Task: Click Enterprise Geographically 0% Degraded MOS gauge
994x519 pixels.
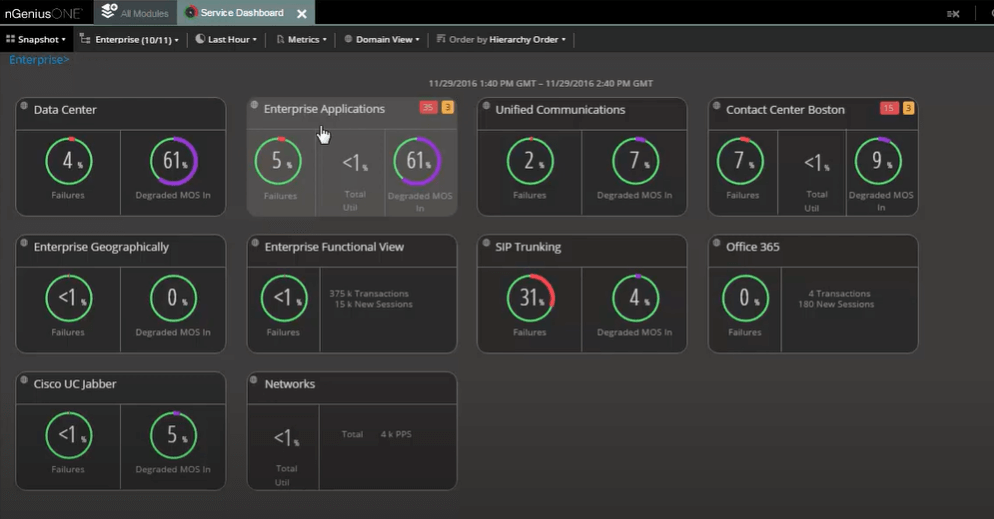Action: tap(174, 298)
